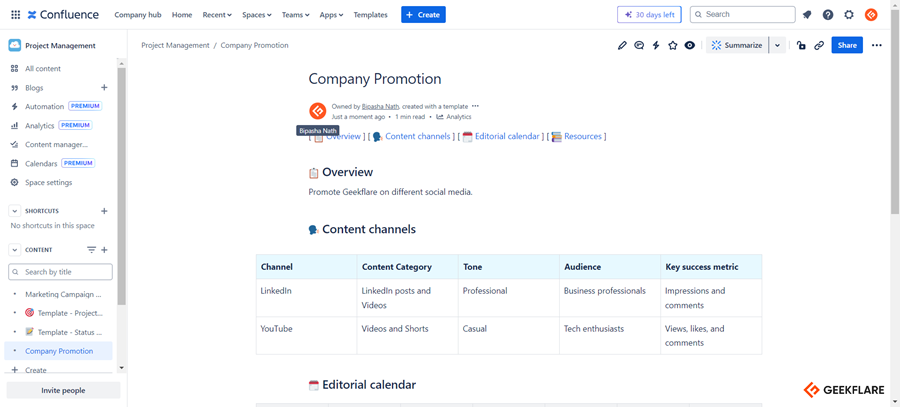
Task: Open the settings gear icon
Action: point(849,15)
